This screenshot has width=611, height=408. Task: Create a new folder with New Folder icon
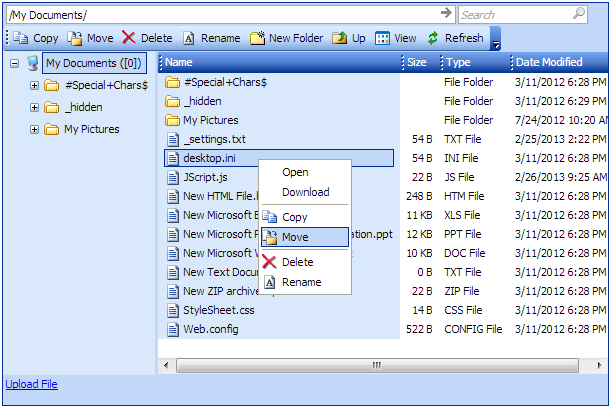[x=258, y=38]
